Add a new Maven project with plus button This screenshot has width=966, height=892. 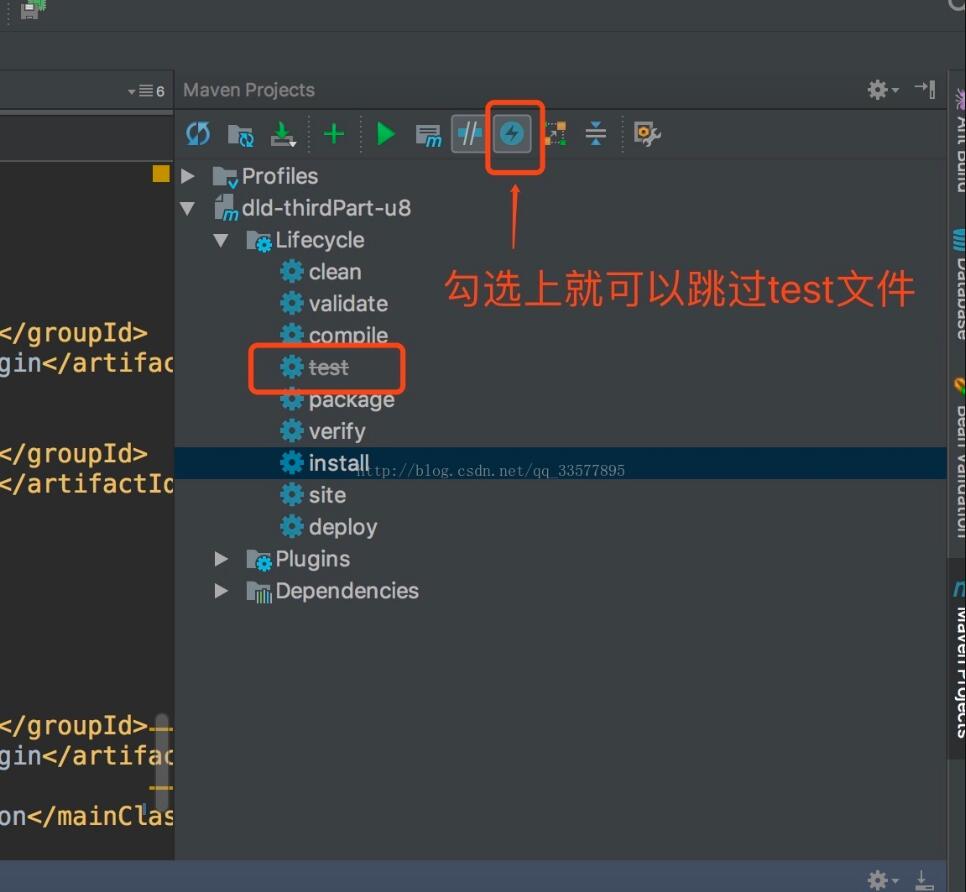pyautogui.click(x=334, y=133)
